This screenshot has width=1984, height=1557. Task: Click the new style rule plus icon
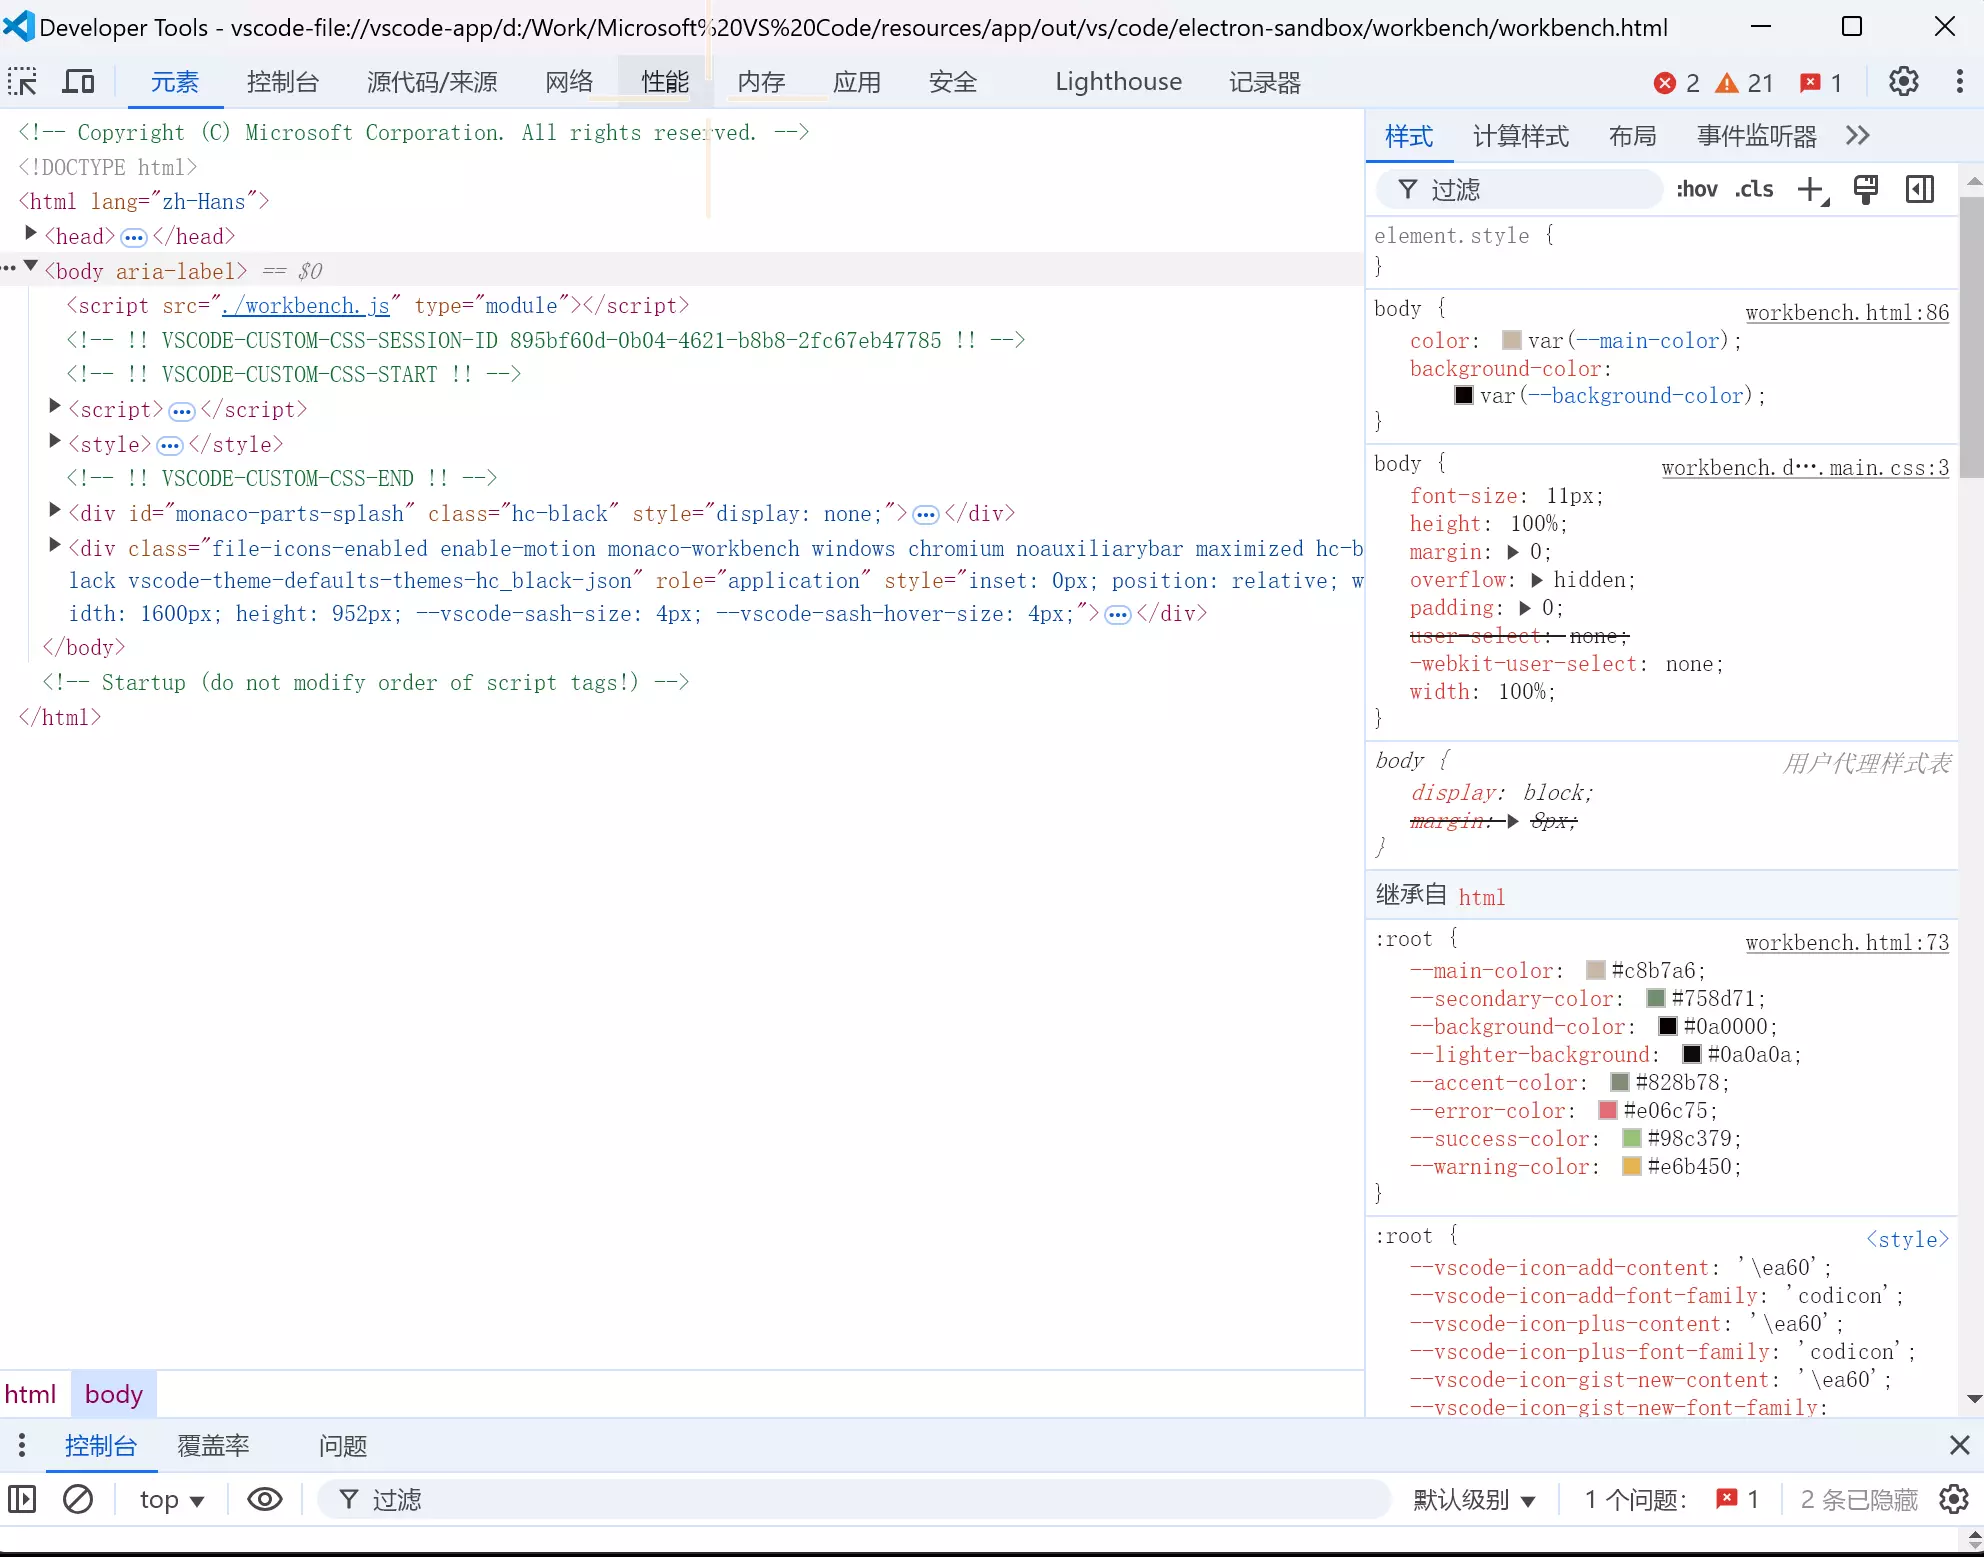1811,190
